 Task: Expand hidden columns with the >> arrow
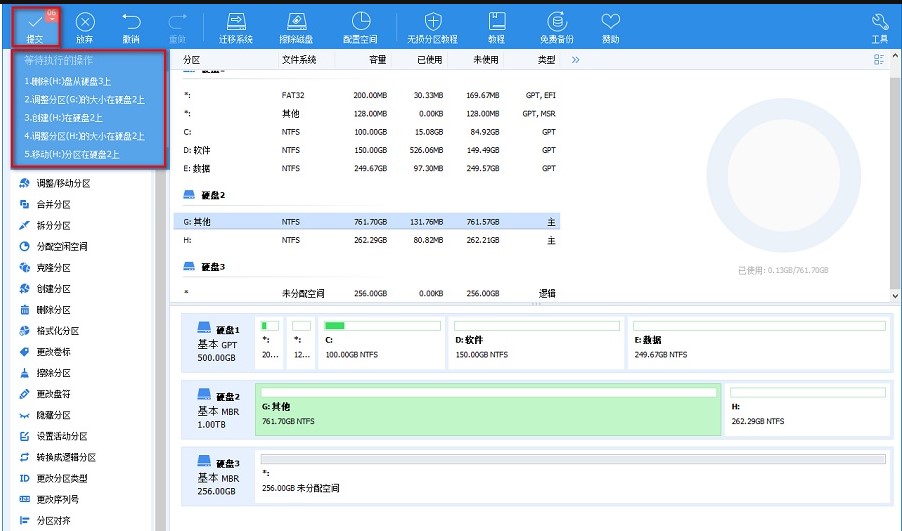click(575, 60)
